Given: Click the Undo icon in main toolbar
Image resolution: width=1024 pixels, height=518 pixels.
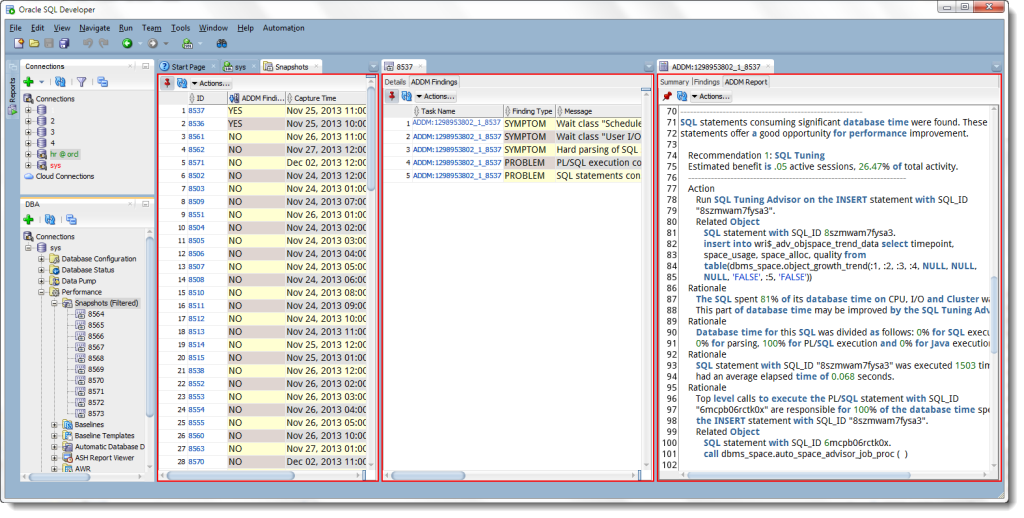Looking at the screenshot, I should (x=88, y=43).
